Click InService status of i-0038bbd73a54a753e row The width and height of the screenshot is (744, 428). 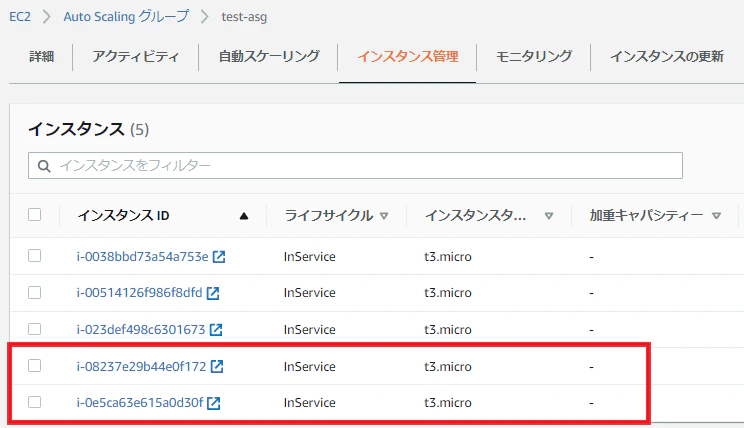tap(309, 257)
